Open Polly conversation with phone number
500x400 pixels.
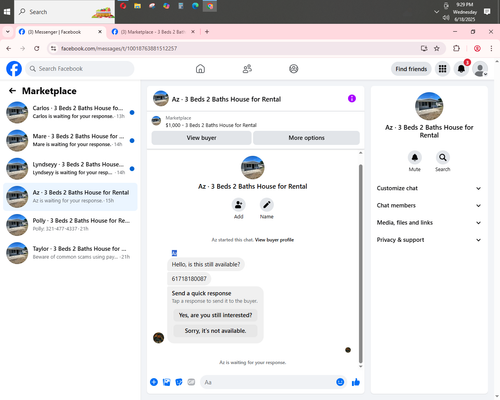coord(70,225)
